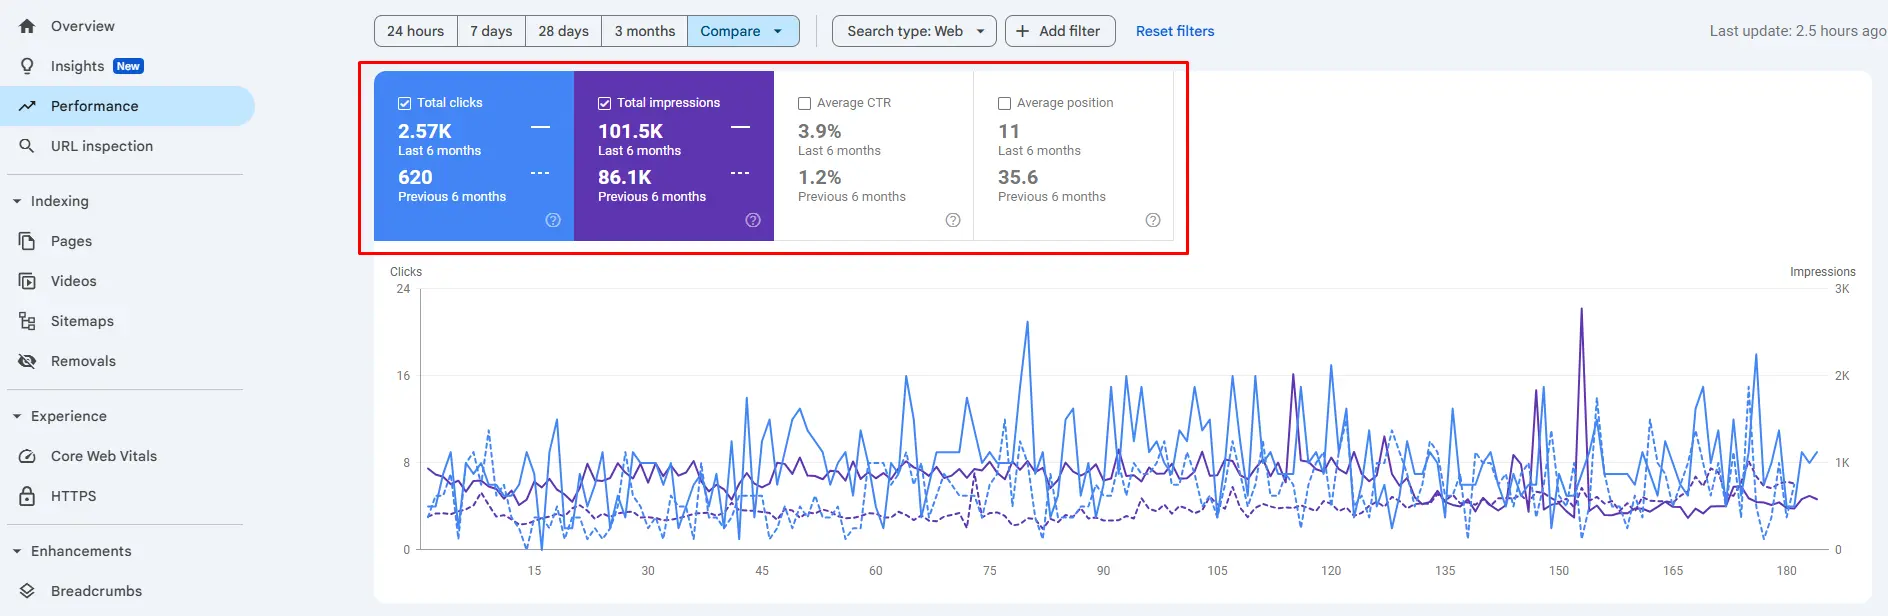Click the URL inspection magnifier icon

[27, 146]
